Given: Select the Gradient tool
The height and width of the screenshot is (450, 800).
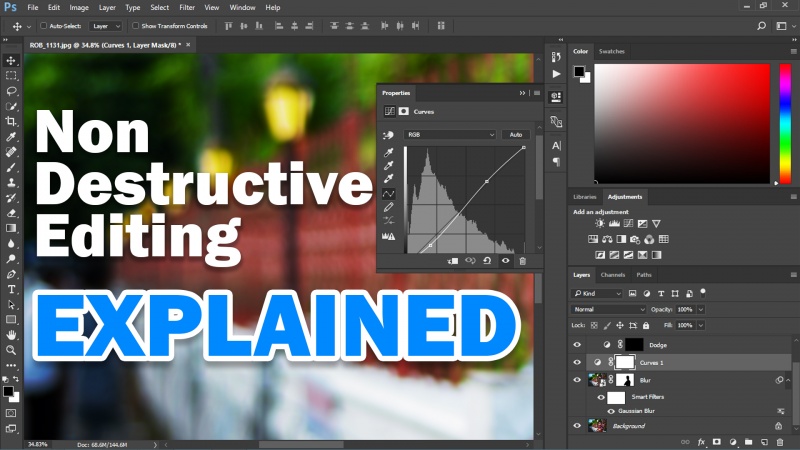Looking at the screenshot, I should pyautogui.click(x=11, y=228).
